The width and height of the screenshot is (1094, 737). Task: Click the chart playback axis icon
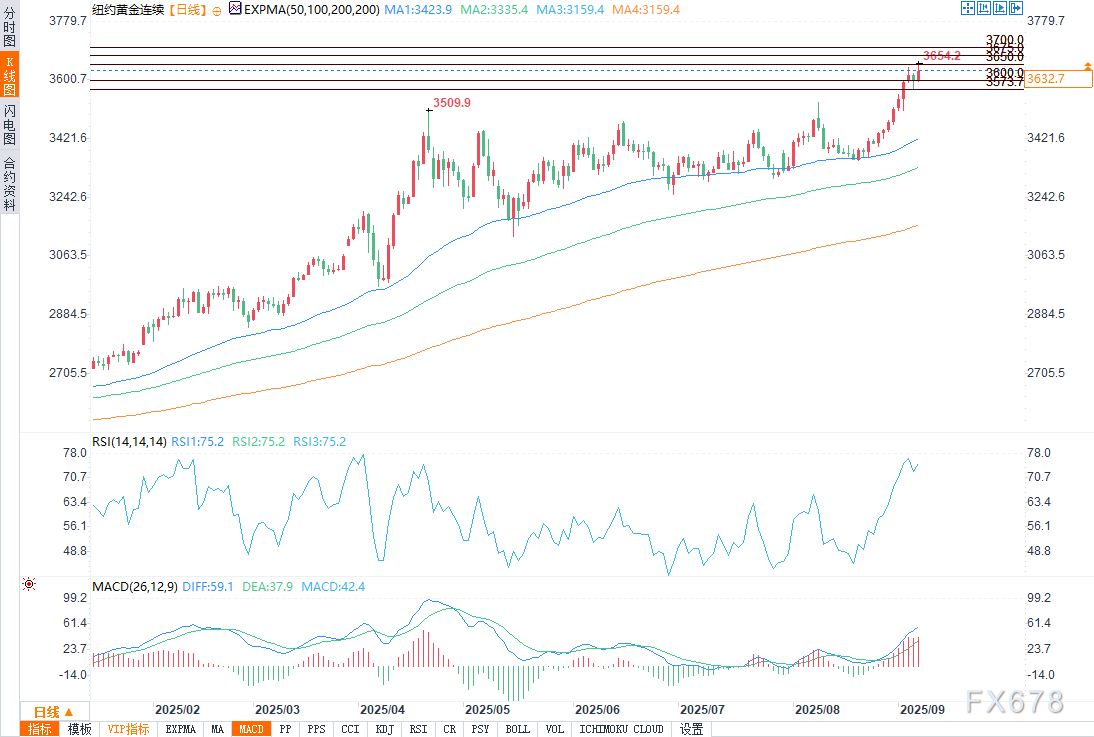point(1000,8)
